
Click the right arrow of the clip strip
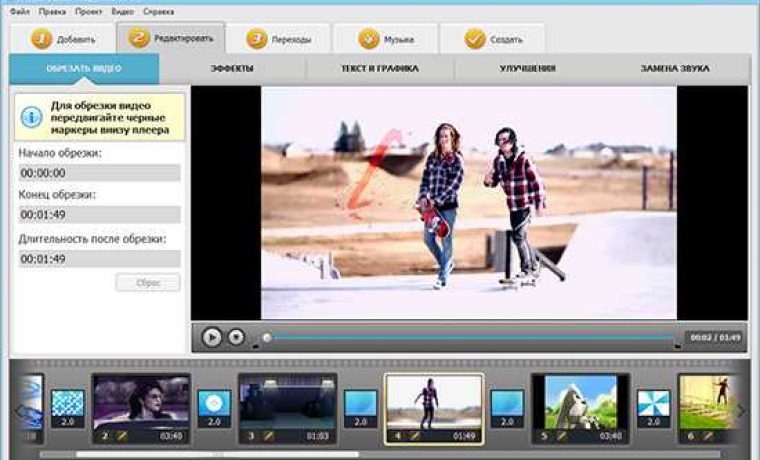click(x=740, y=411)
